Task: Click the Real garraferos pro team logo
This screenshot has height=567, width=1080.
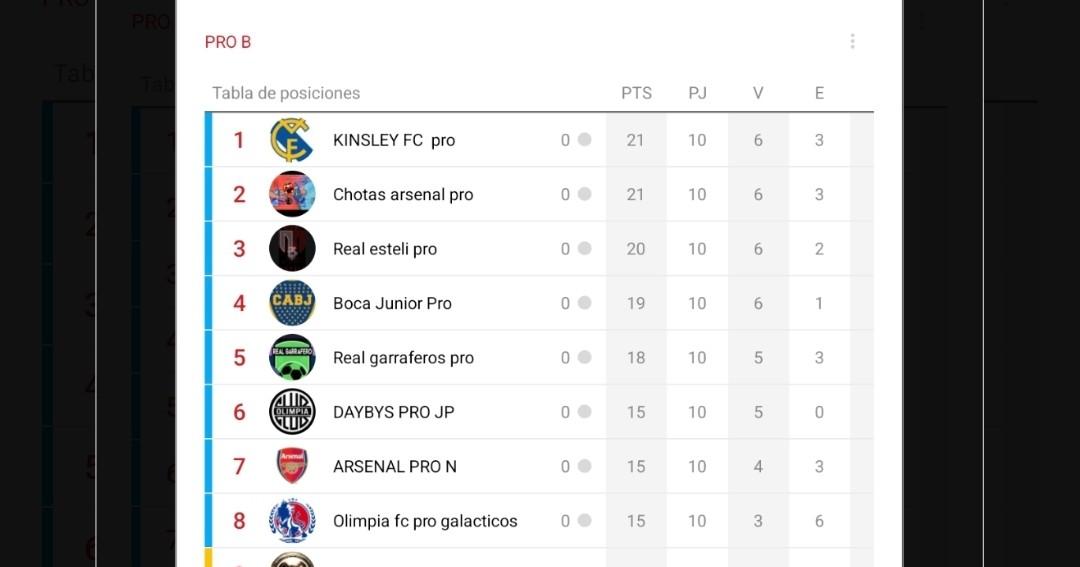Action: pos(292,358)
